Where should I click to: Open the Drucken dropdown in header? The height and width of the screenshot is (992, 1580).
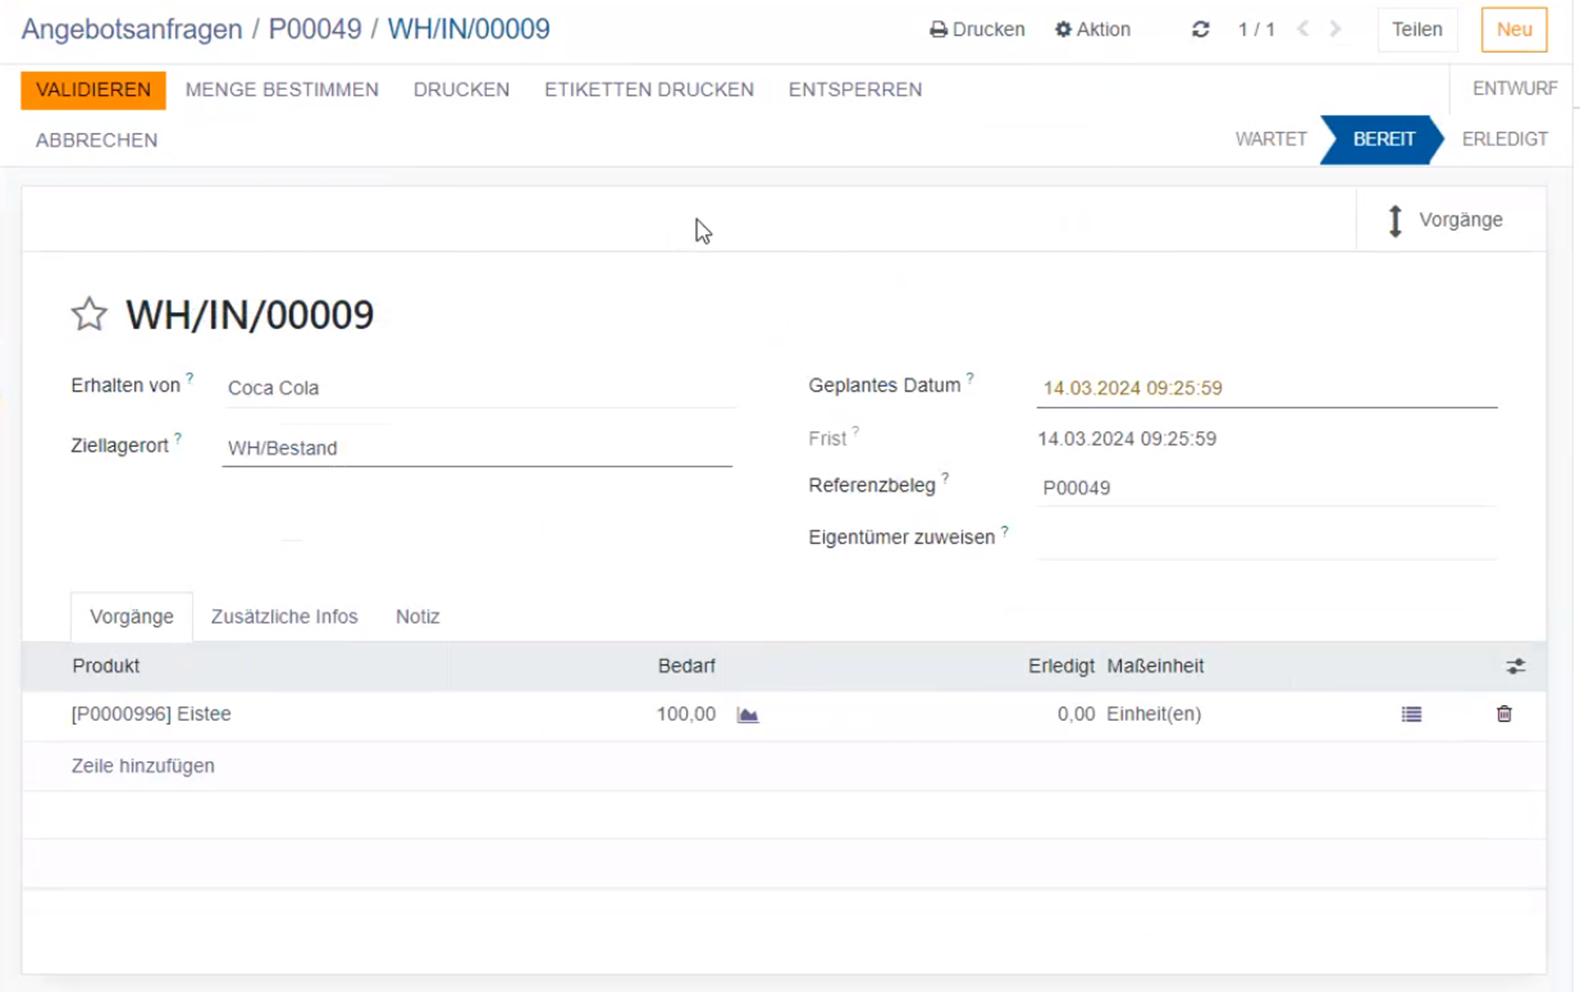977,30
